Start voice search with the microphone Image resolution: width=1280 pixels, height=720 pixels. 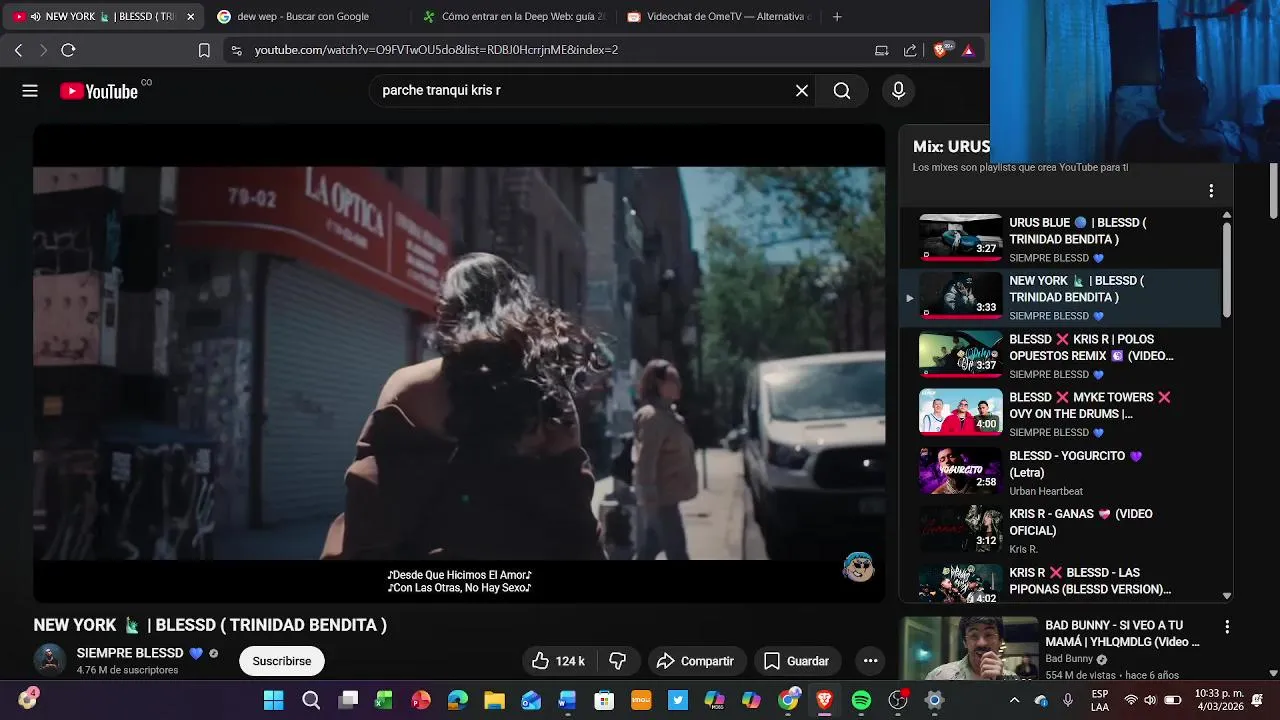point(898,91)
